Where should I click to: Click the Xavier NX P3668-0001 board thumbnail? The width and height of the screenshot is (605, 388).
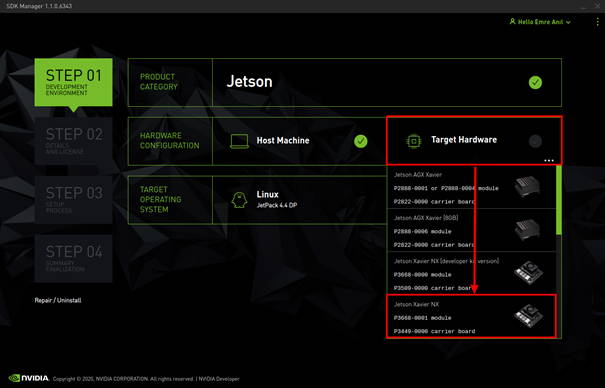click(528, 315)
